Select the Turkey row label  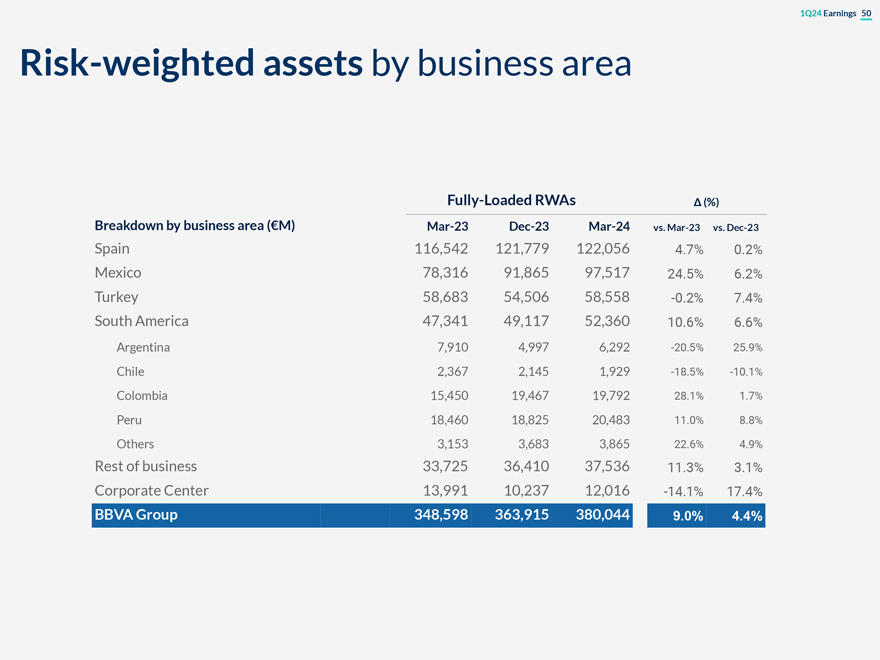click(x=116, y=297)
